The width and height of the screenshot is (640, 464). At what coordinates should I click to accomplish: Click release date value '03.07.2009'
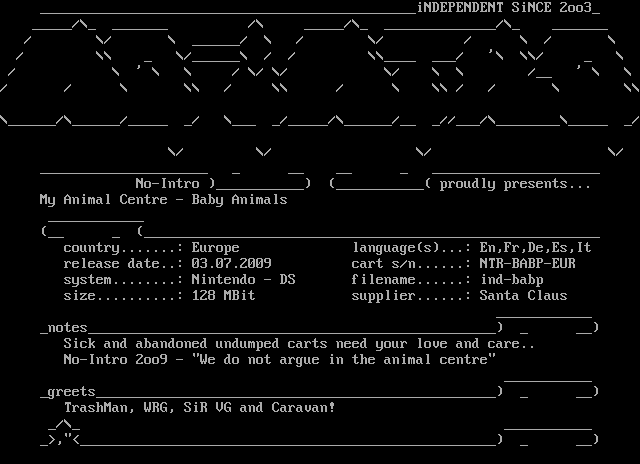(x=231, y=264)
